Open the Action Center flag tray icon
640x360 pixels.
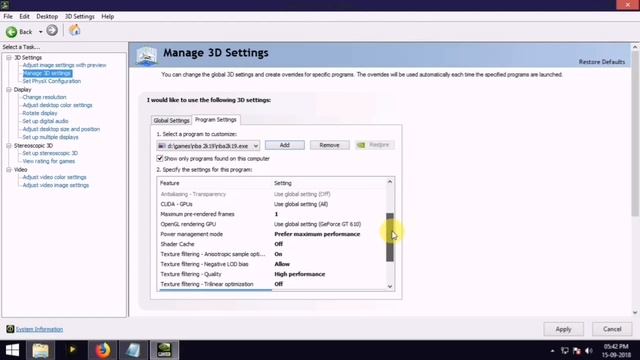(577, 351)
